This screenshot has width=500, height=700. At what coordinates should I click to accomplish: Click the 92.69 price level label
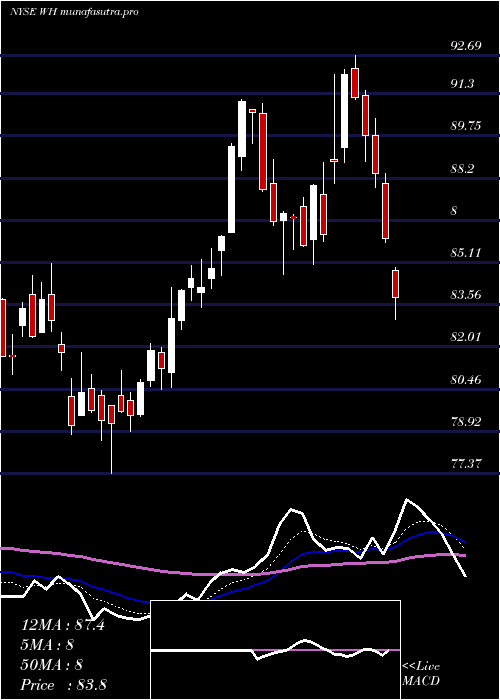pyautogui.click(x=466, y=46)
